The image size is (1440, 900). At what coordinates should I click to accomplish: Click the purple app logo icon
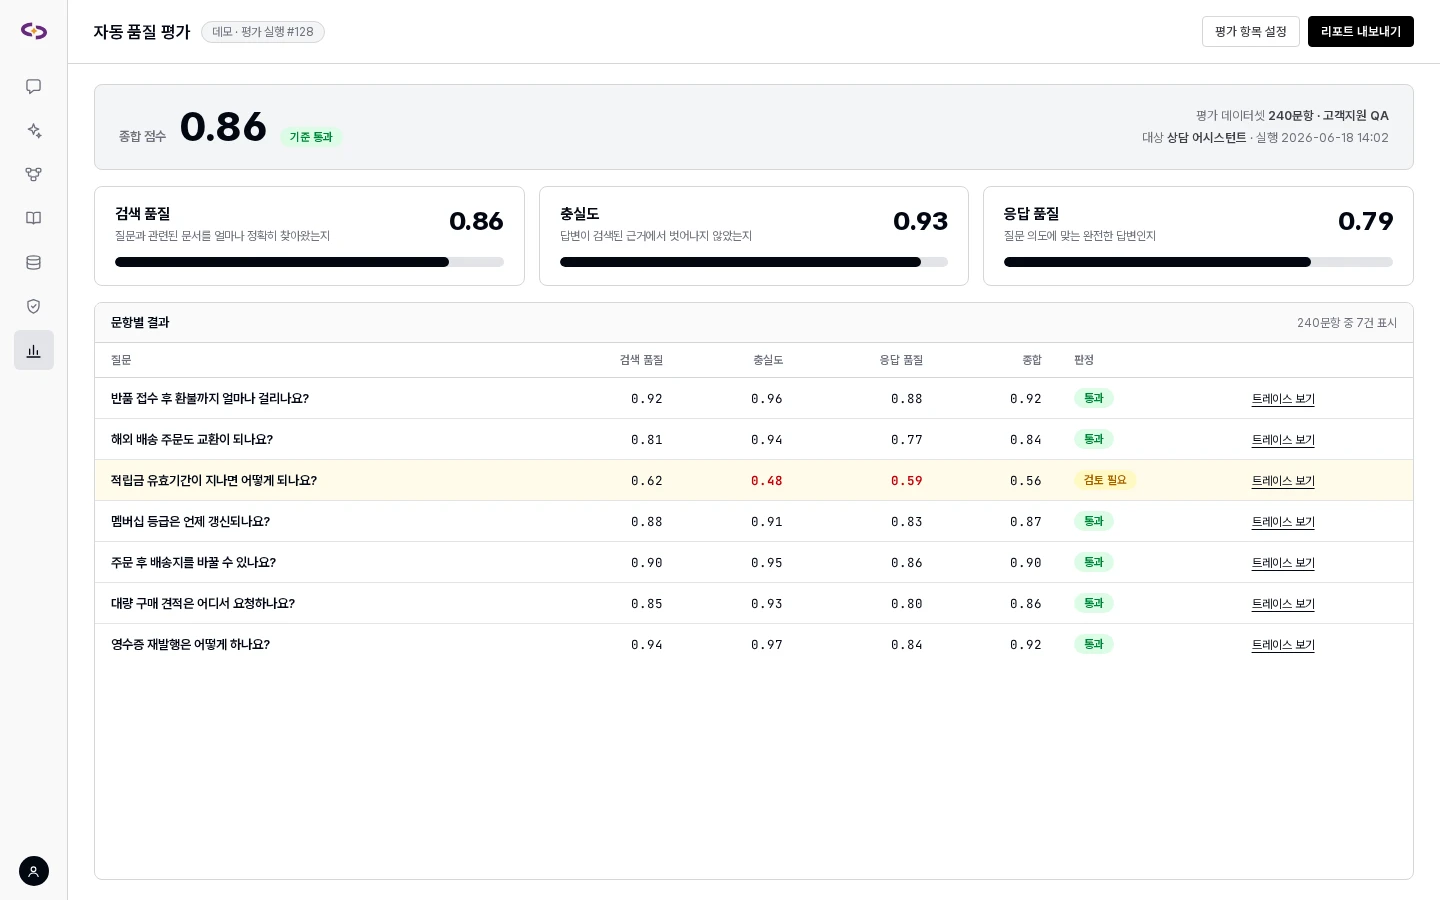tap(34, 31)
